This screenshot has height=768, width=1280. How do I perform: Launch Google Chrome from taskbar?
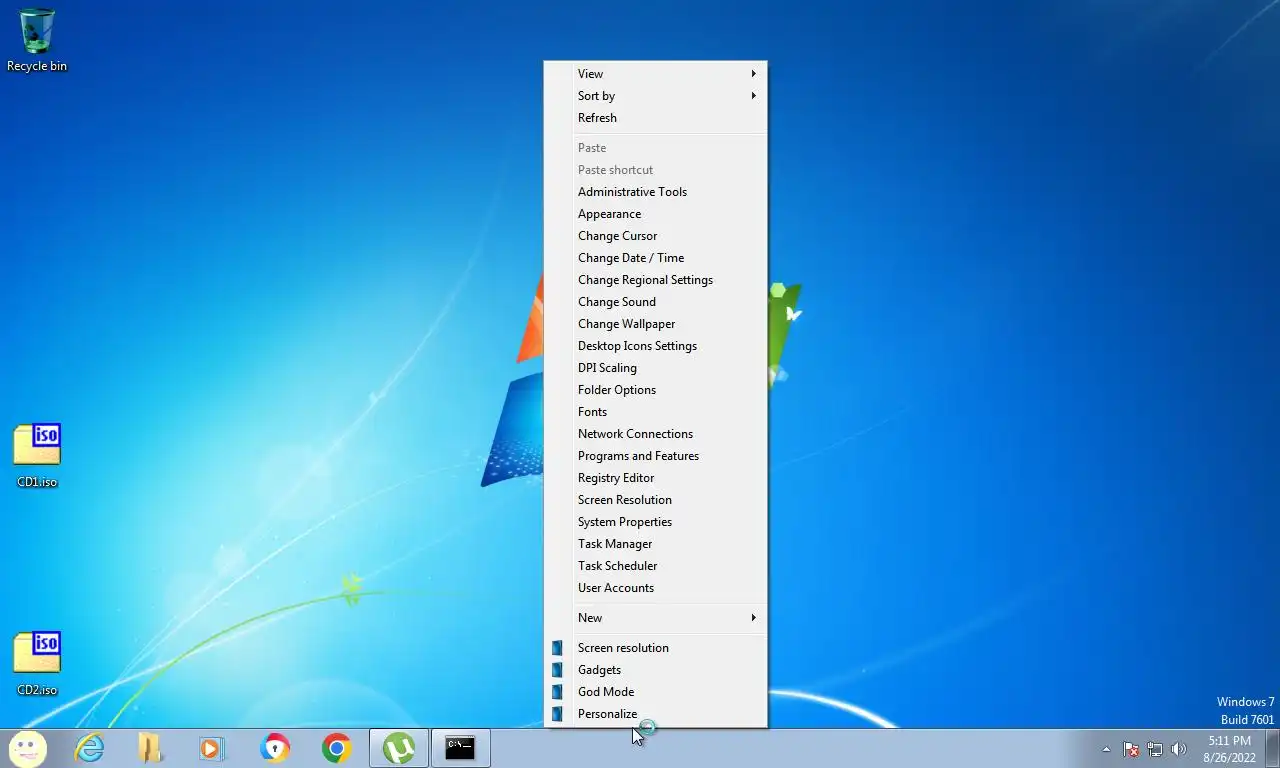(x=336, y=748)
